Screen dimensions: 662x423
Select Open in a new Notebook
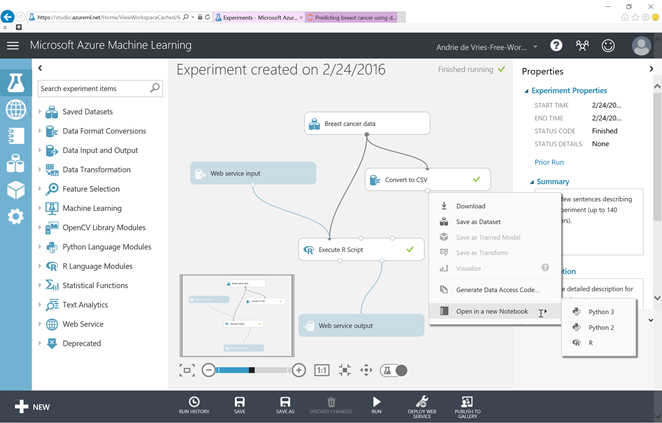pos(495,311)
